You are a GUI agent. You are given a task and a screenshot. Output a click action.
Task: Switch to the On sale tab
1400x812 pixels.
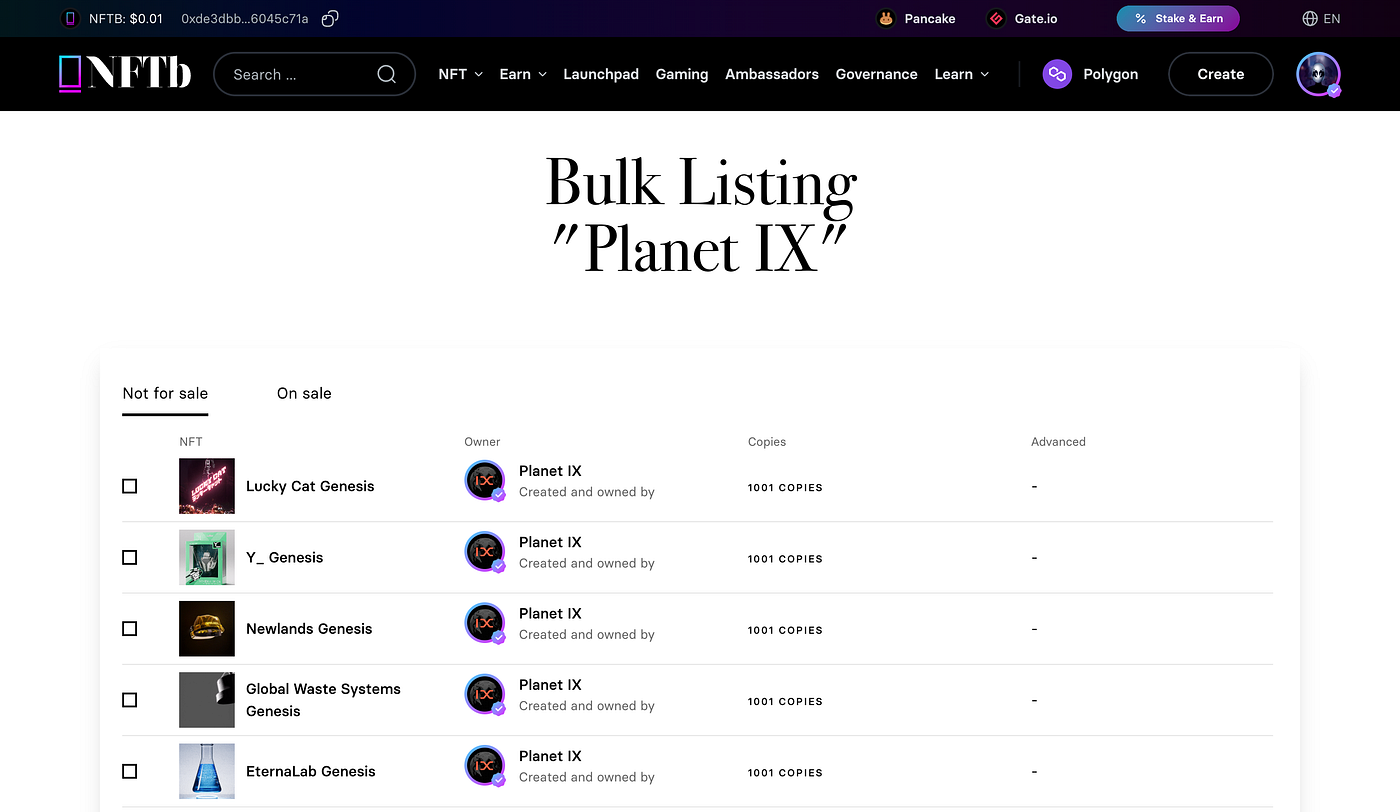pyautogui.click(x=304, y=393)
